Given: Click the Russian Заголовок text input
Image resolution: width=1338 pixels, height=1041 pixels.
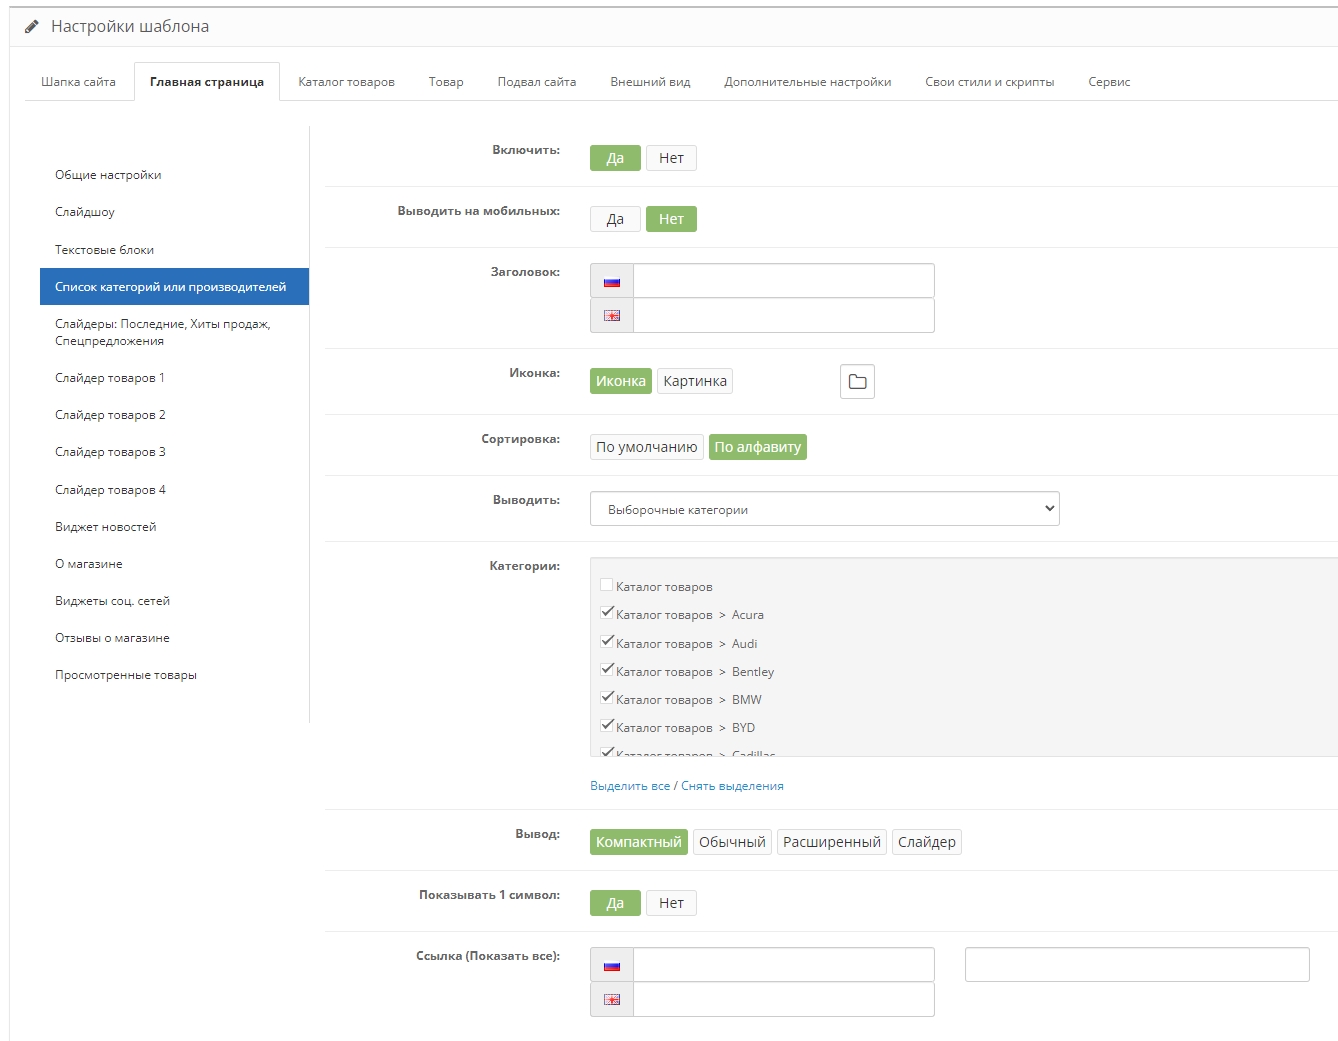Looking at the screenshot, I should pos(783,281).
